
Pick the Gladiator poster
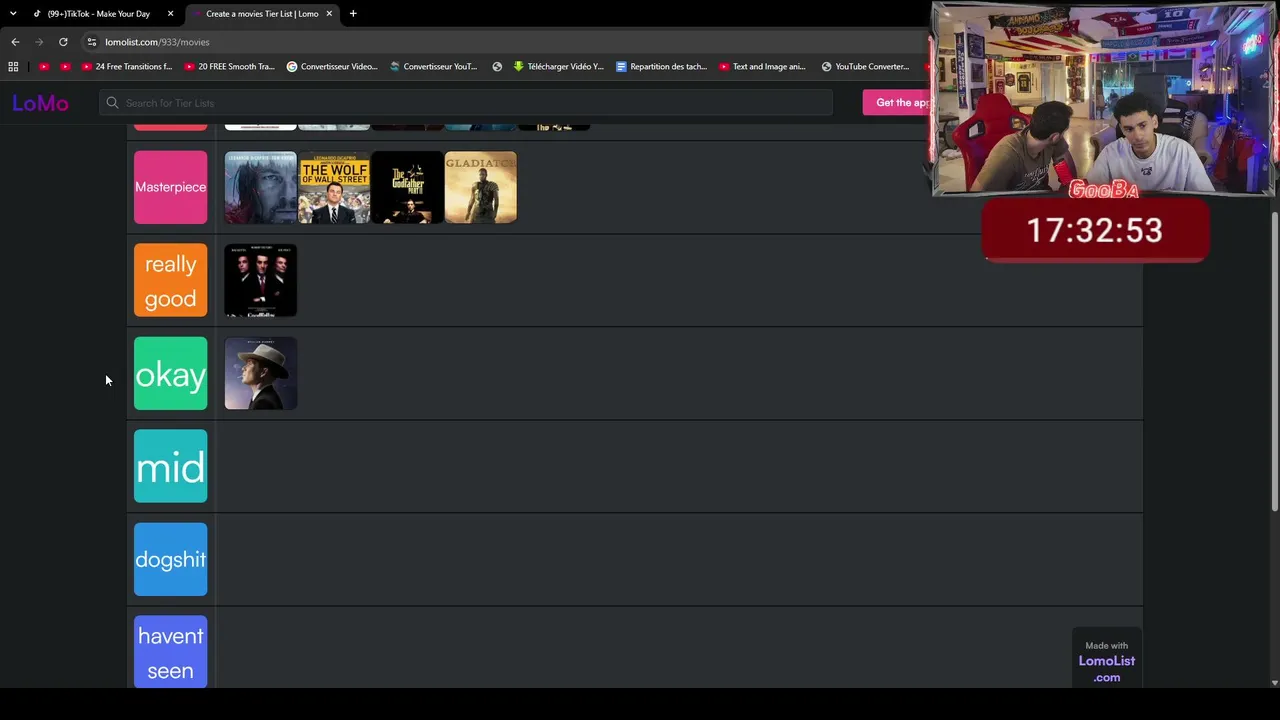click(481, 187)
